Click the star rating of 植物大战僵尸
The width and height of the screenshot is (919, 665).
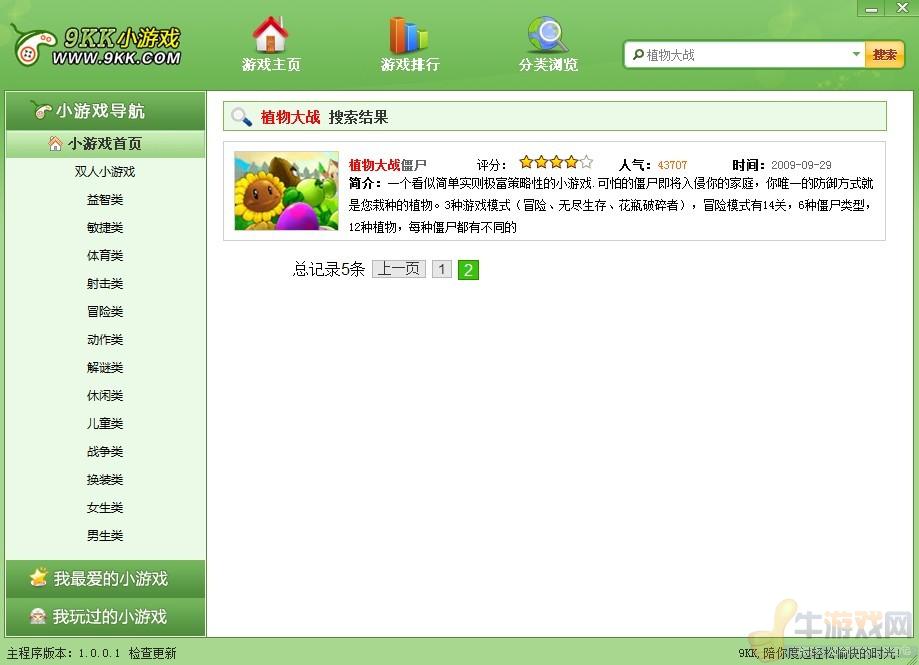pyautogui.click(x=556, y=162)
